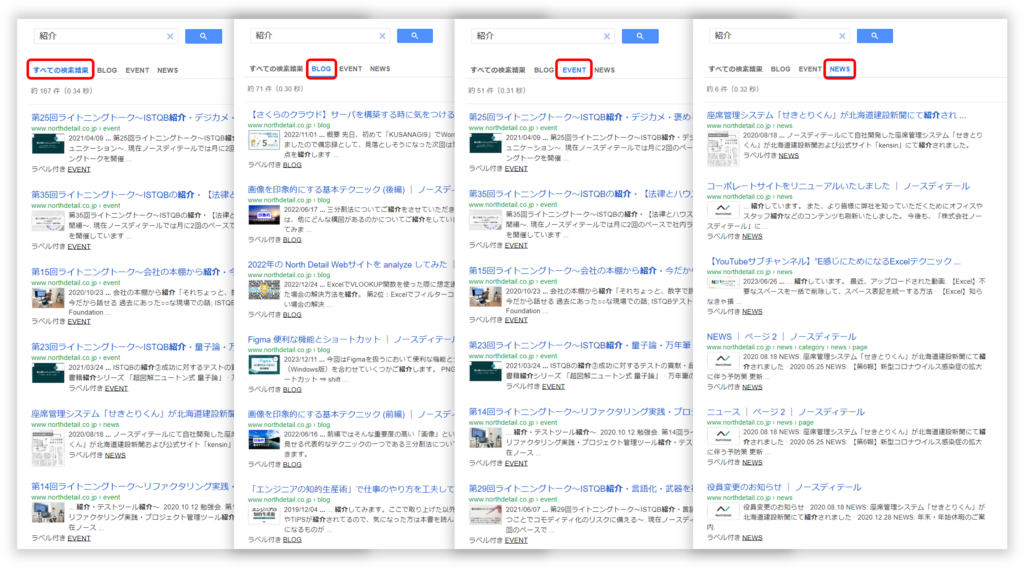Select the highlighted BLOG tab in the second panel
Screen dimensions: 1024x568
[321, 69]
